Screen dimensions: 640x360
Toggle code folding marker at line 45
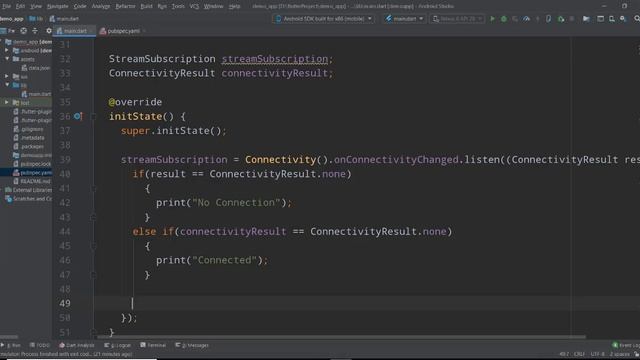tap(93, 246)
